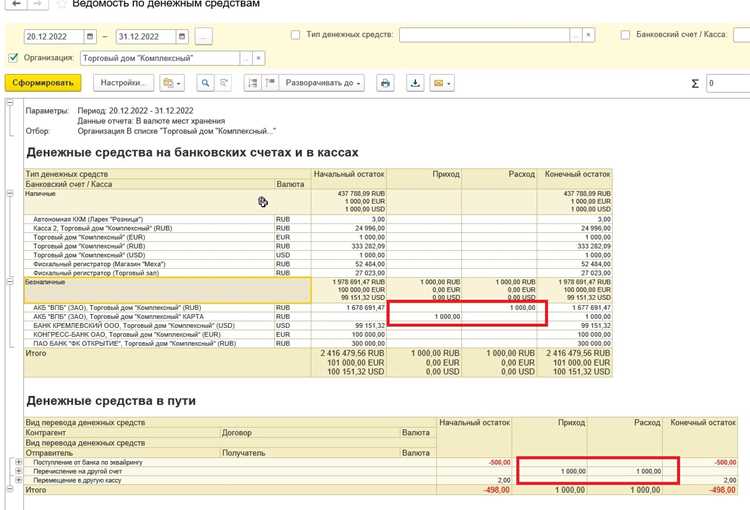Expand Перечисление на другой счет row
The width and height of the screenshot is (750, 510).
pyautogui.click(x=18, y=471)
